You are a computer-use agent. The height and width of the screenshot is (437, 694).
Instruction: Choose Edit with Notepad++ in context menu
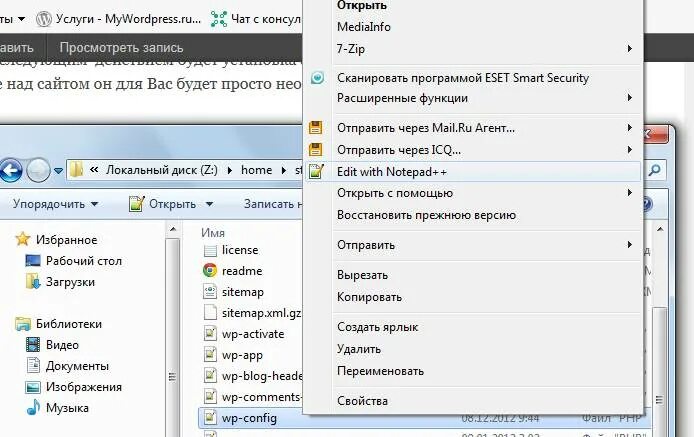coord(473,172)
